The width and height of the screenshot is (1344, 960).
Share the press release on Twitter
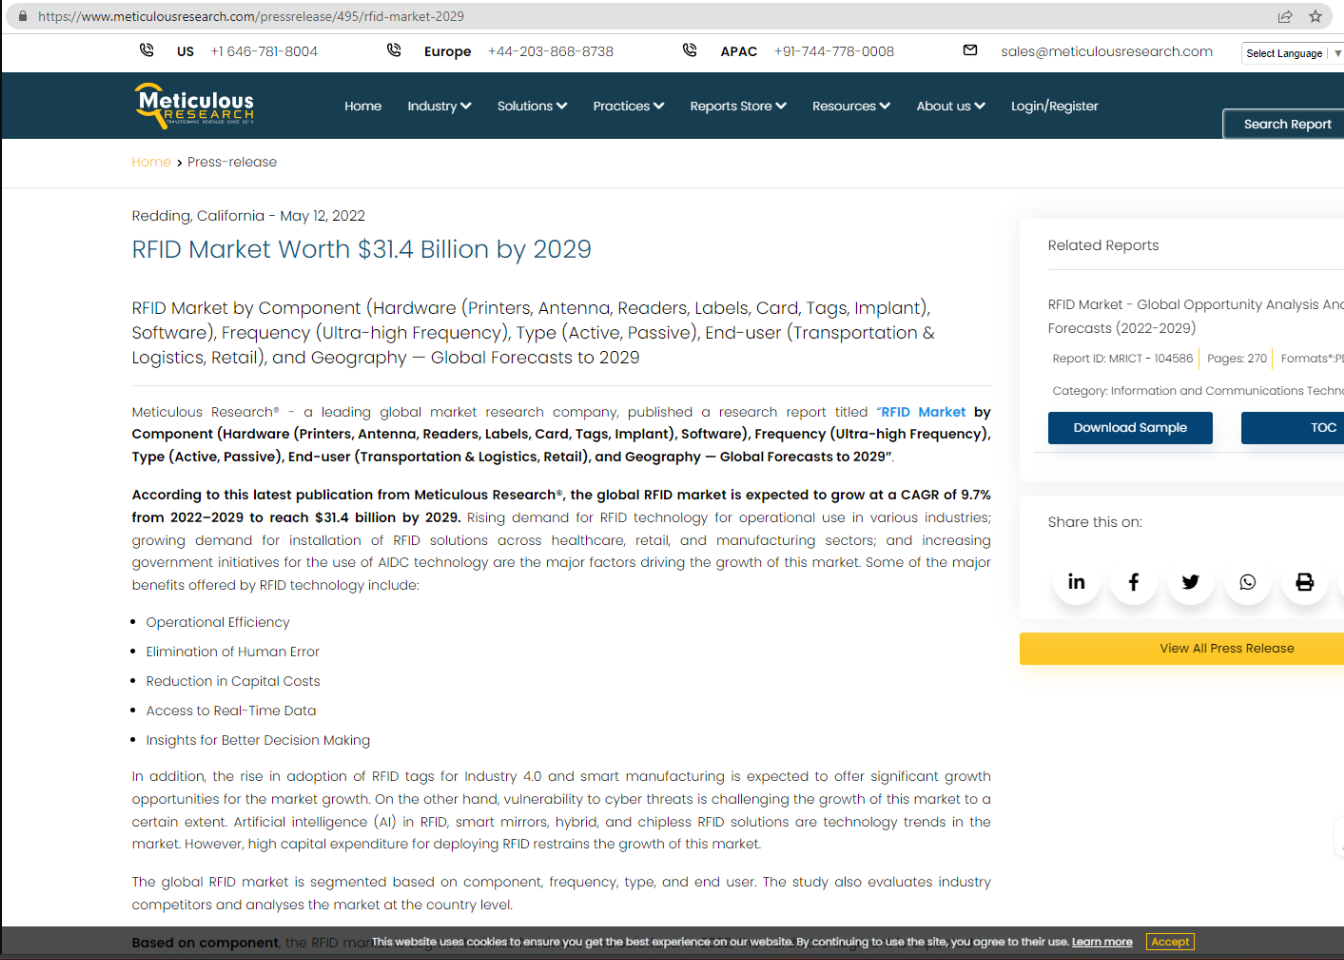click(1190, 582)
